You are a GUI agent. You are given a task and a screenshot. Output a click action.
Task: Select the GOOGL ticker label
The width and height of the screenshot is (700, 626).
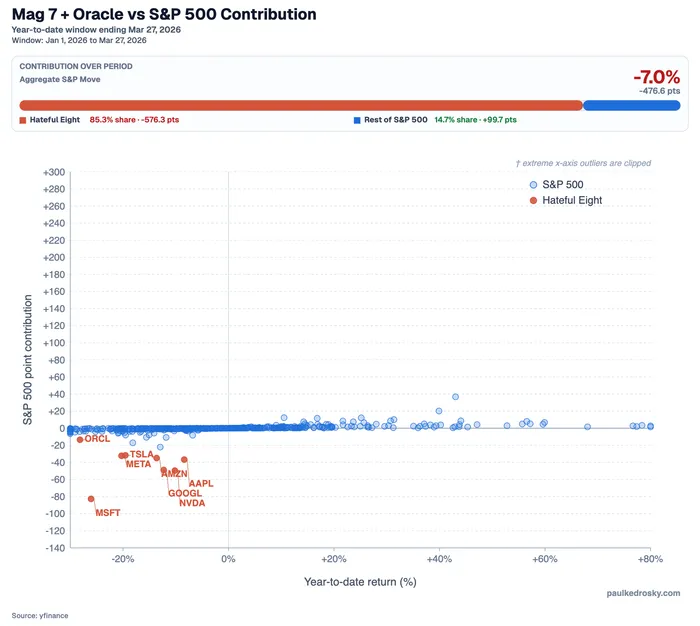(185, 493)
